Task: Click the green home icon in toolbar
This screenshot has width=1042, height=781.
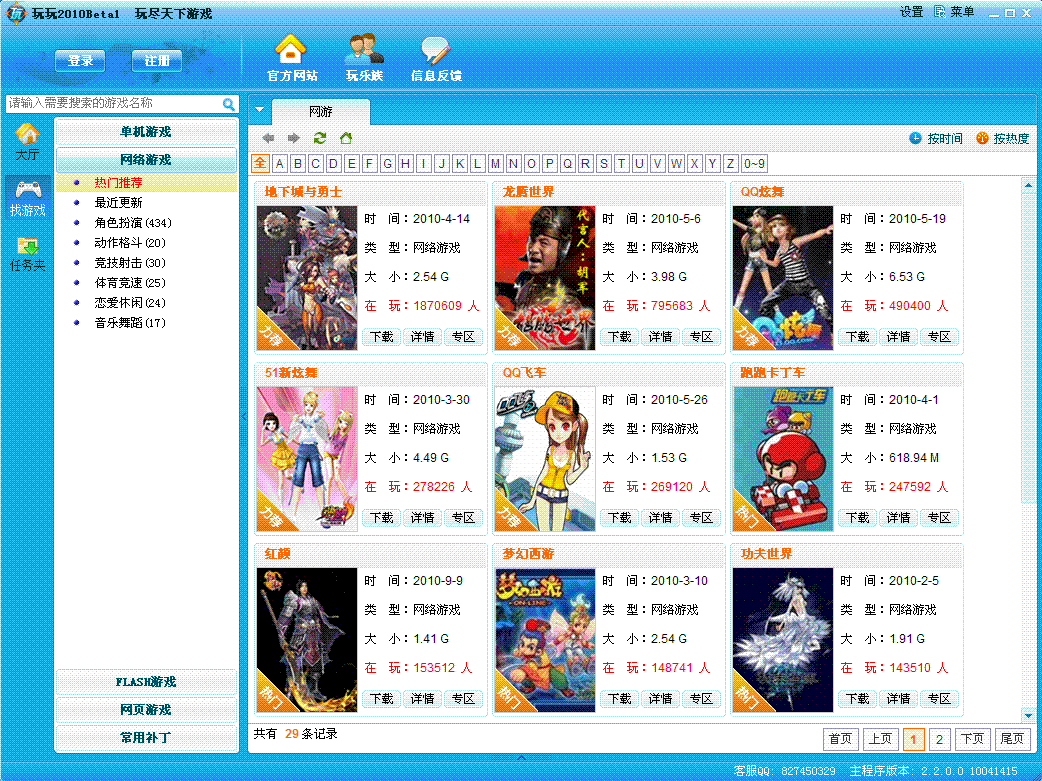Action: coord(346,138)
